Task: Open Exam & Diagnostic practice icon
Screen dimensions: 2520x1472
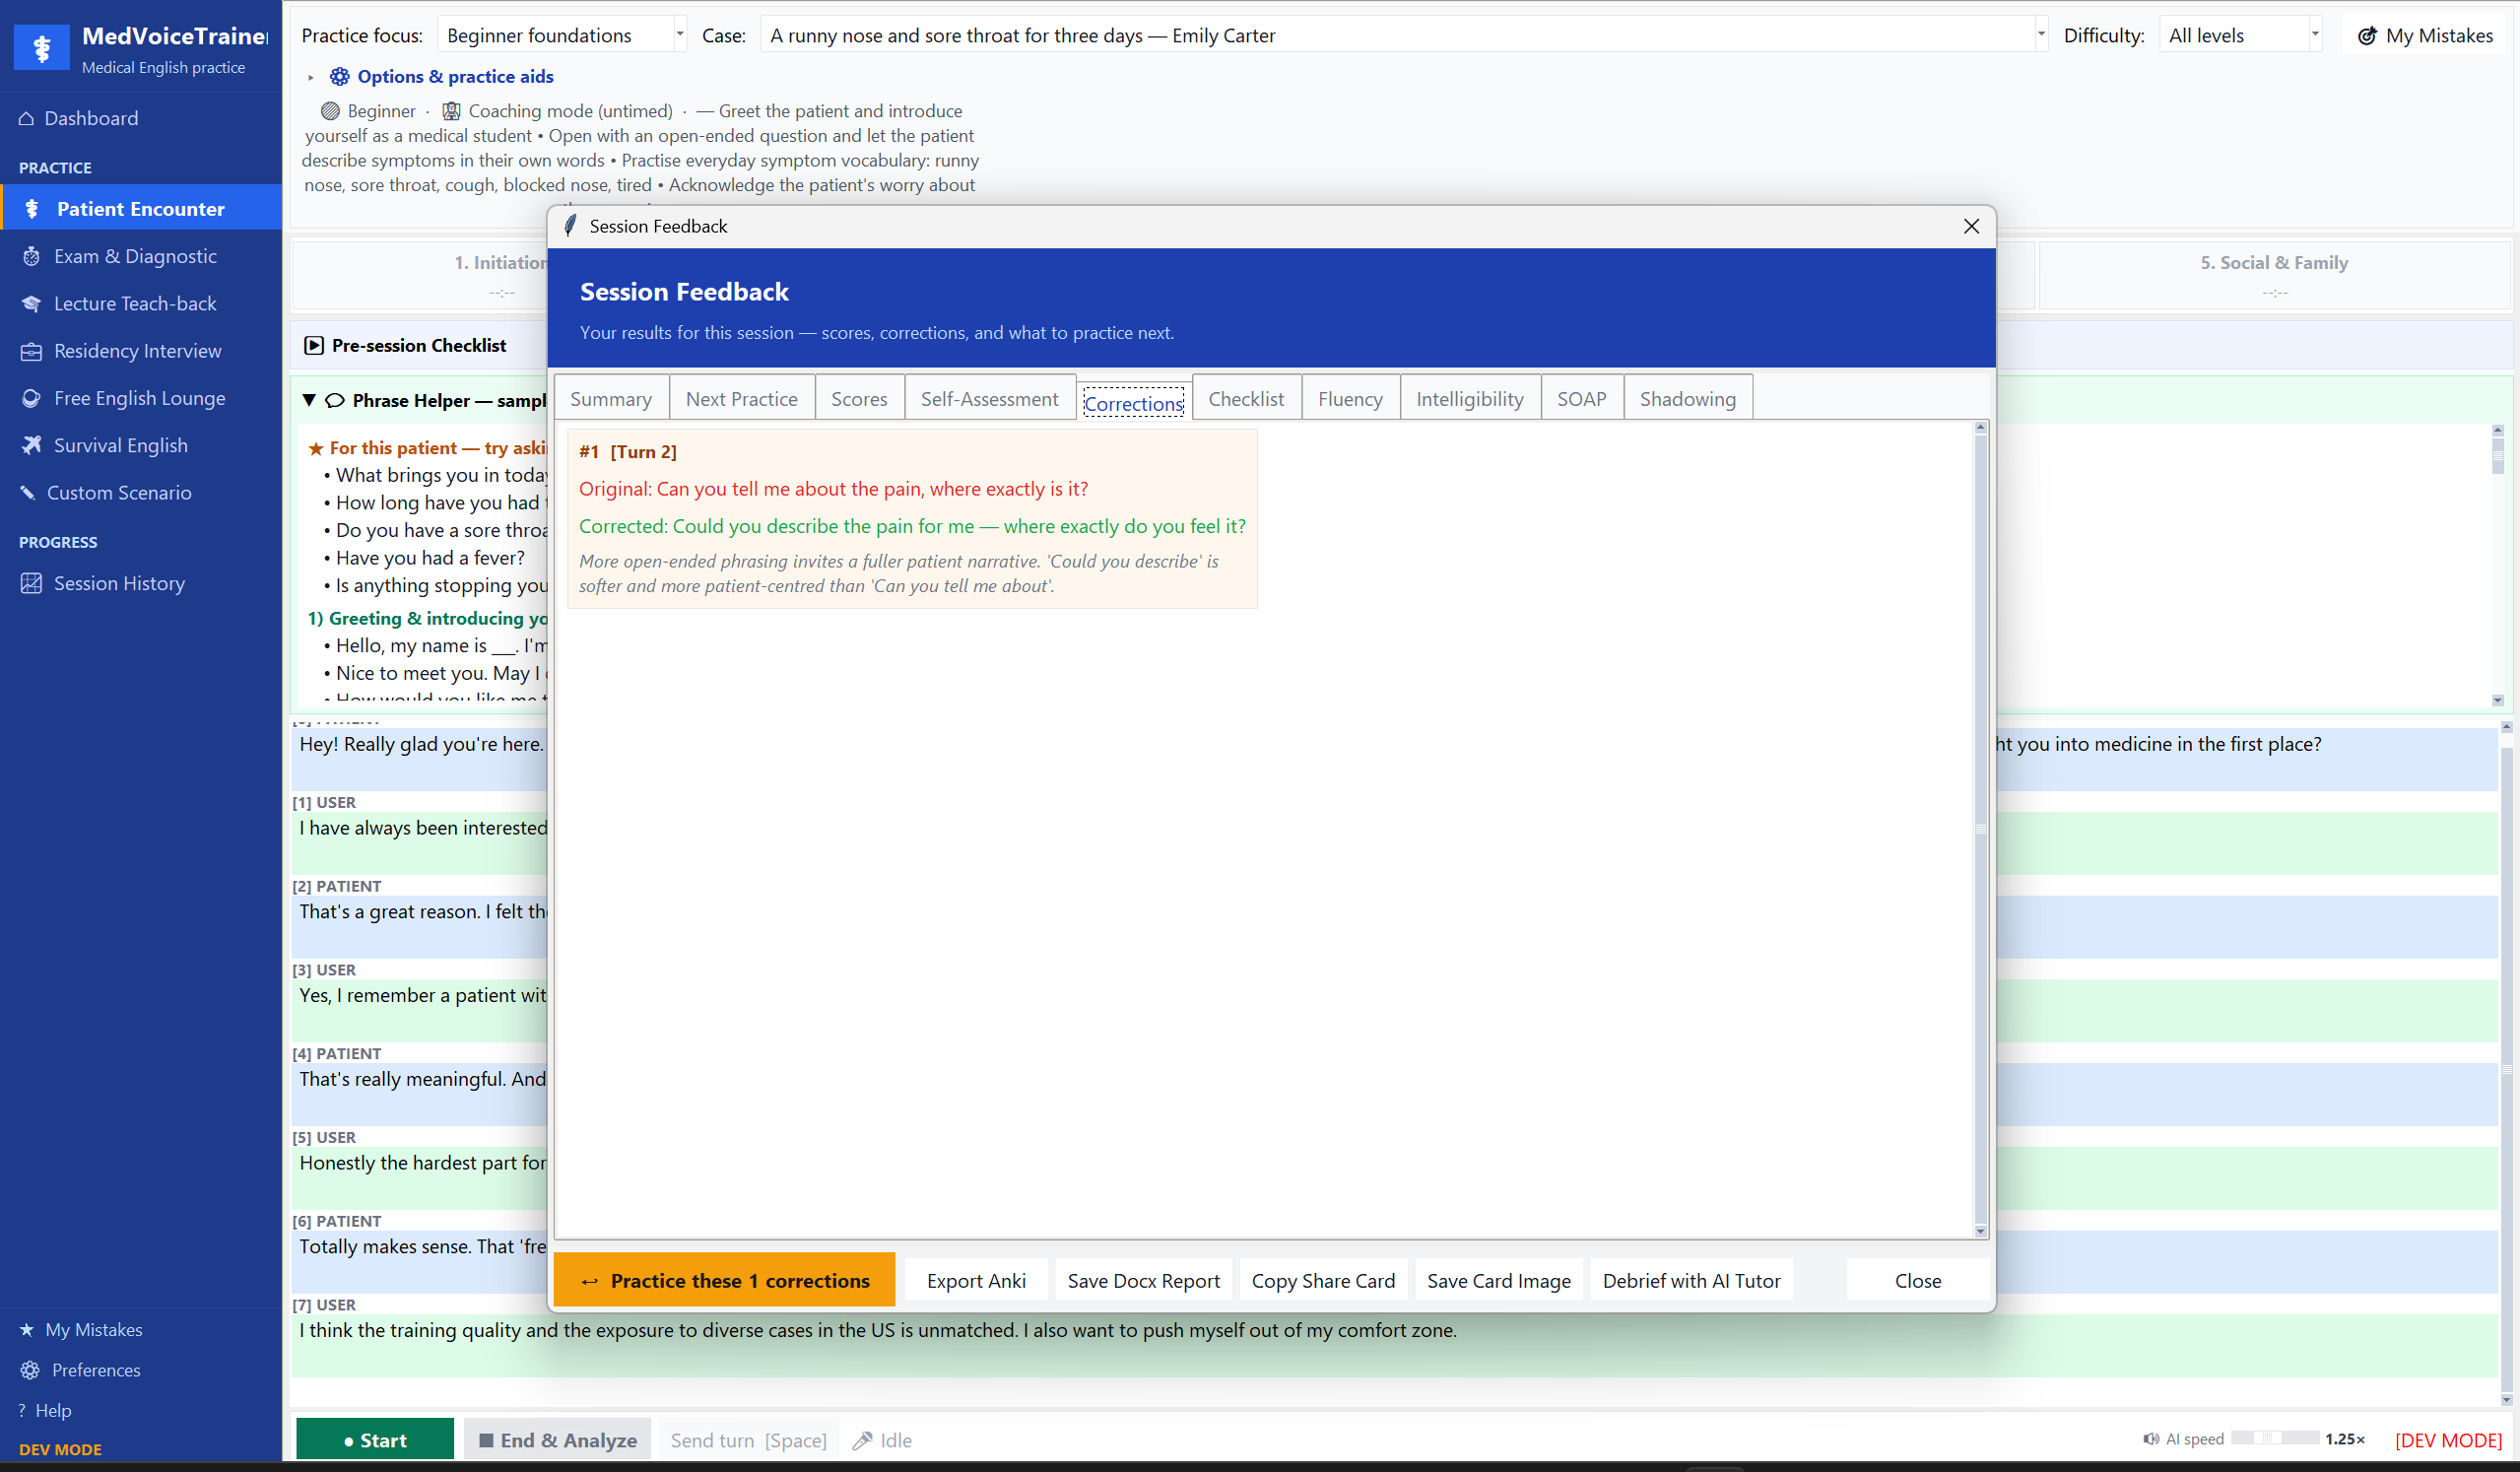Action: tap(32, 256)
